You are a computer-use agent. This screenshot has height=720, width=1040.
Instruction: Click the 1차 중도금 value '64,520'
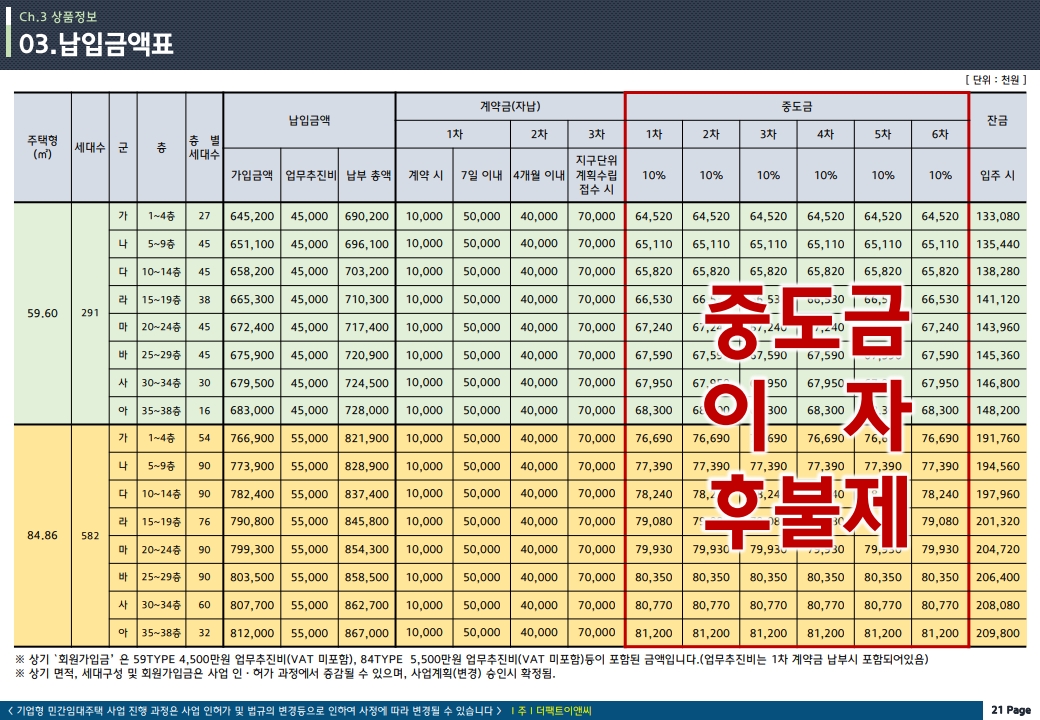tap(653, 216)
